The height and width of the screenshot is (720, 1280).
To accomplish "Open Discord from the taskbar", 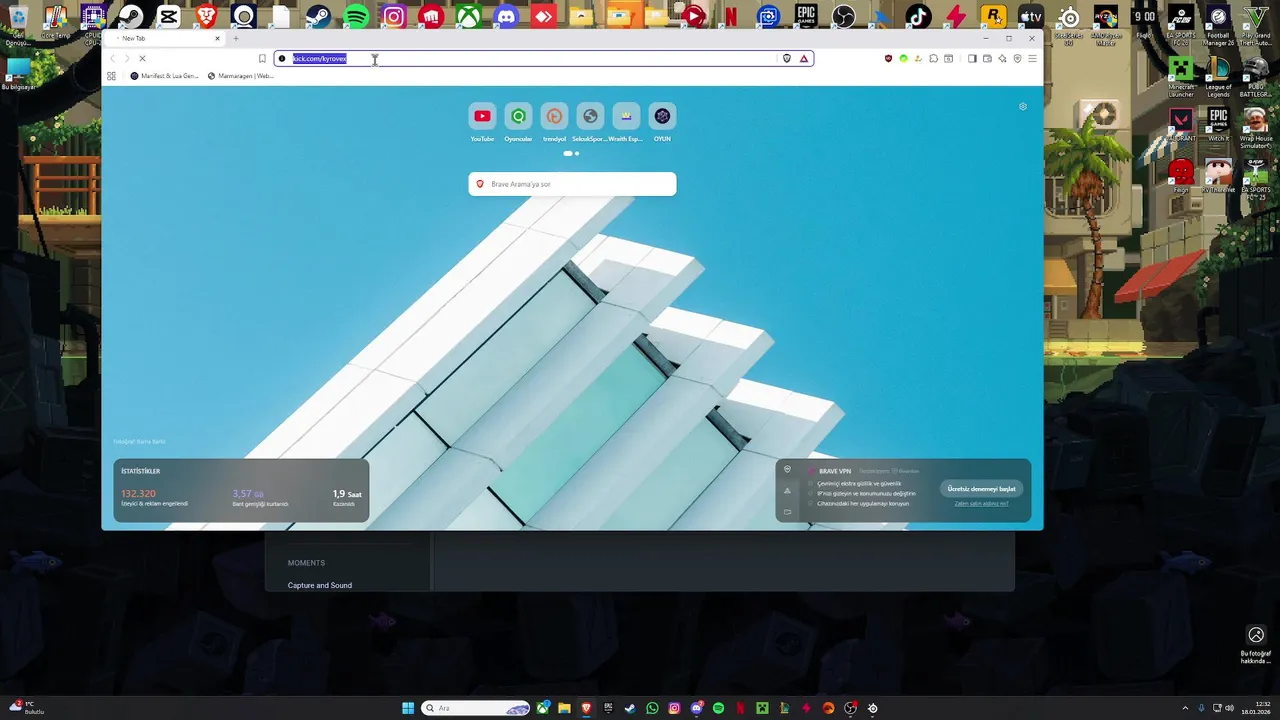I will tap(696, 708).
